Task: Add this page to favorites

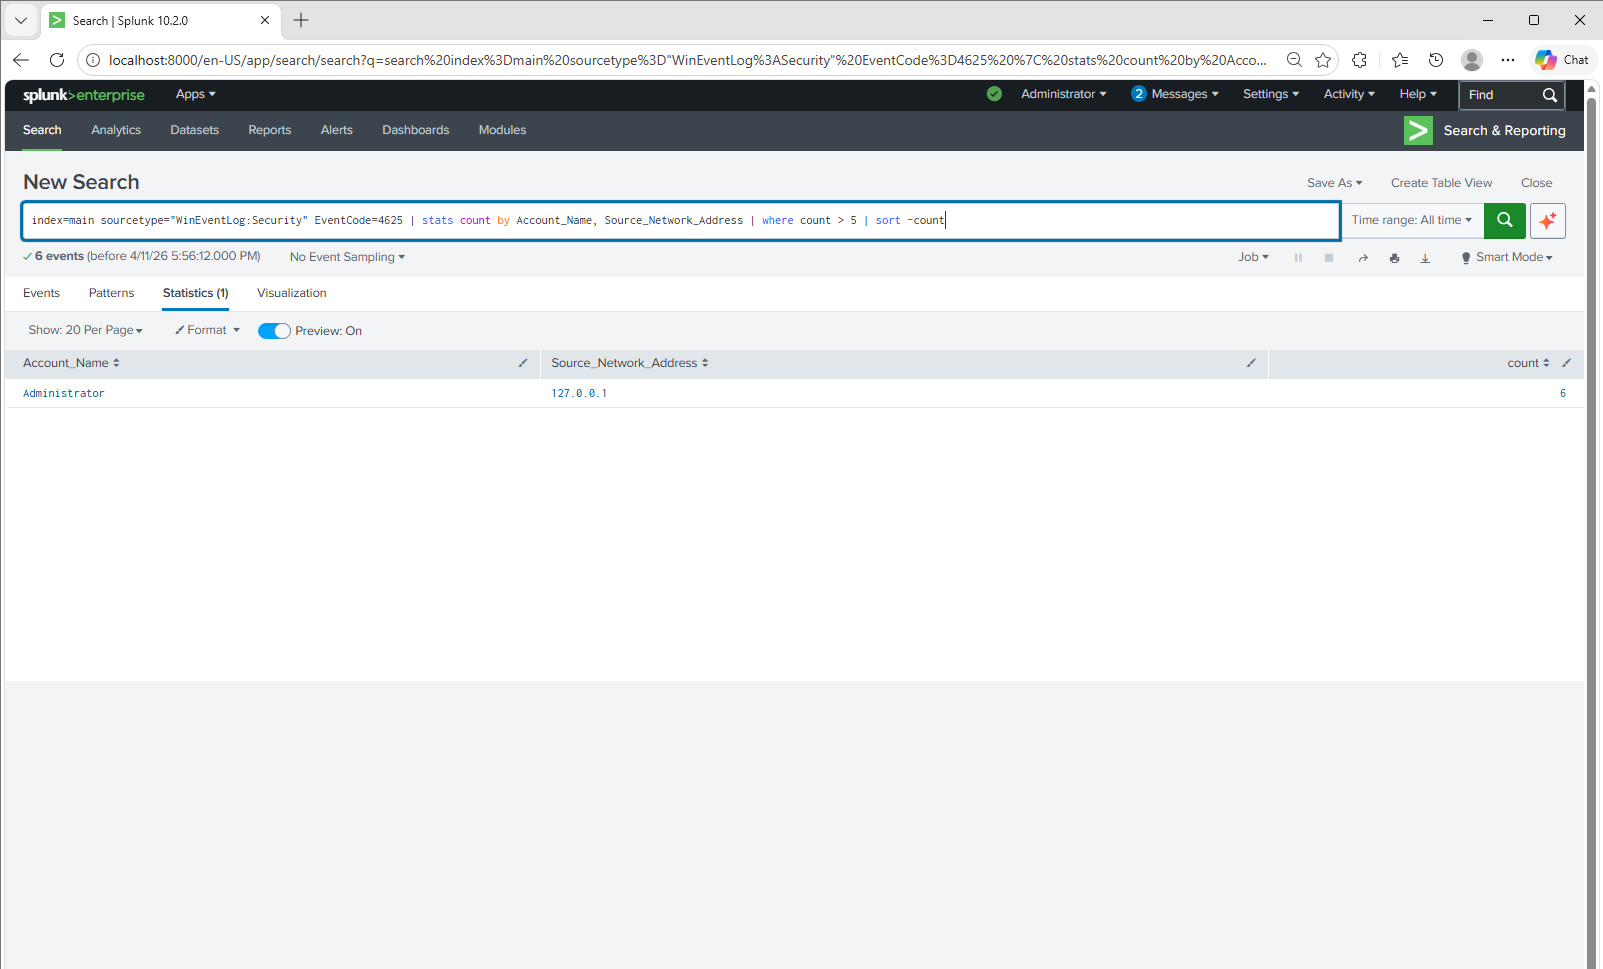Action: coord(1323,60)
